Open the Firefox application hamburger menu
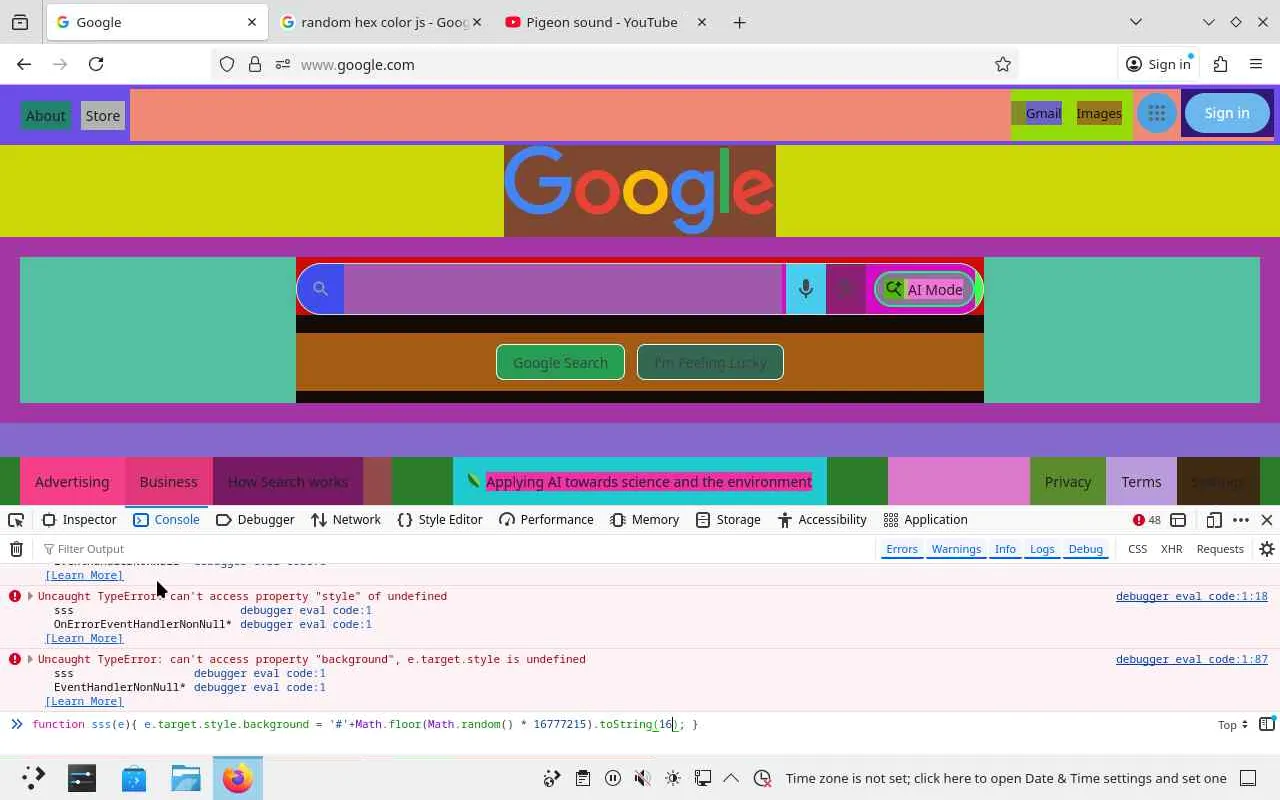Screen dimensions: 1280x800 [x=1256, y=64]
